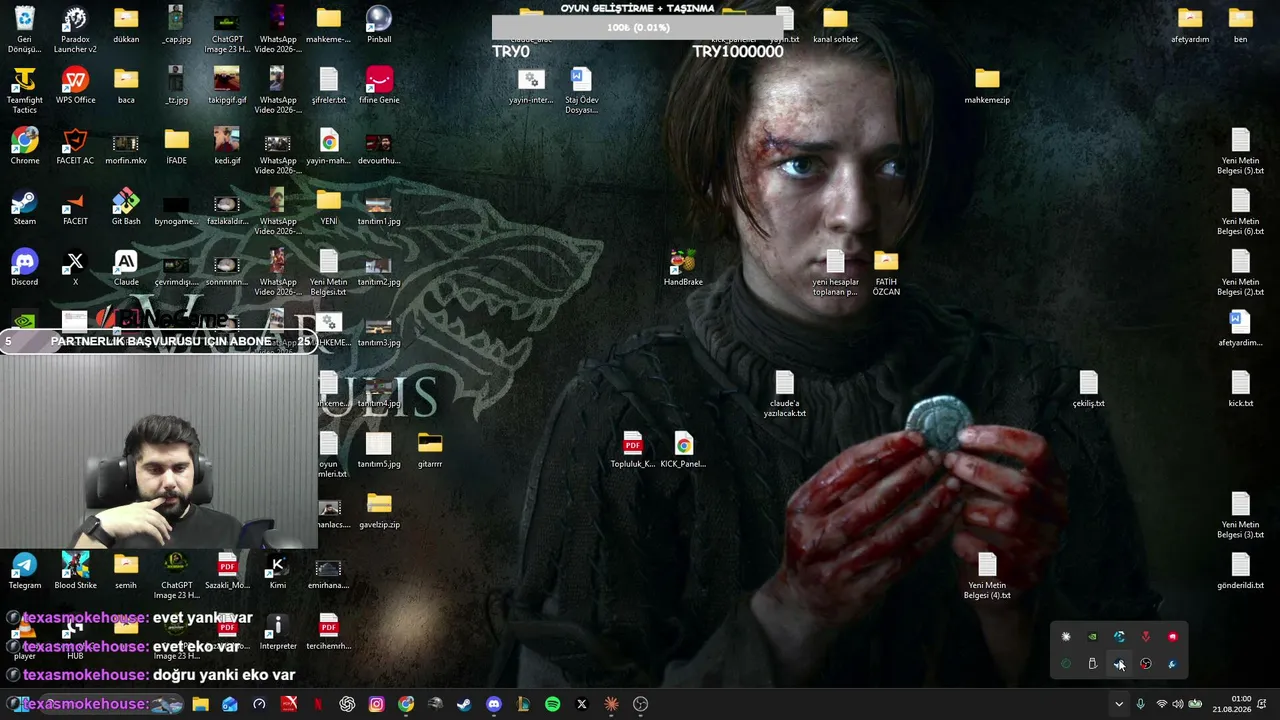Select the Discord desktop shortcut
The height and width of the screenshot is (720, 1280).
[25, 268]
